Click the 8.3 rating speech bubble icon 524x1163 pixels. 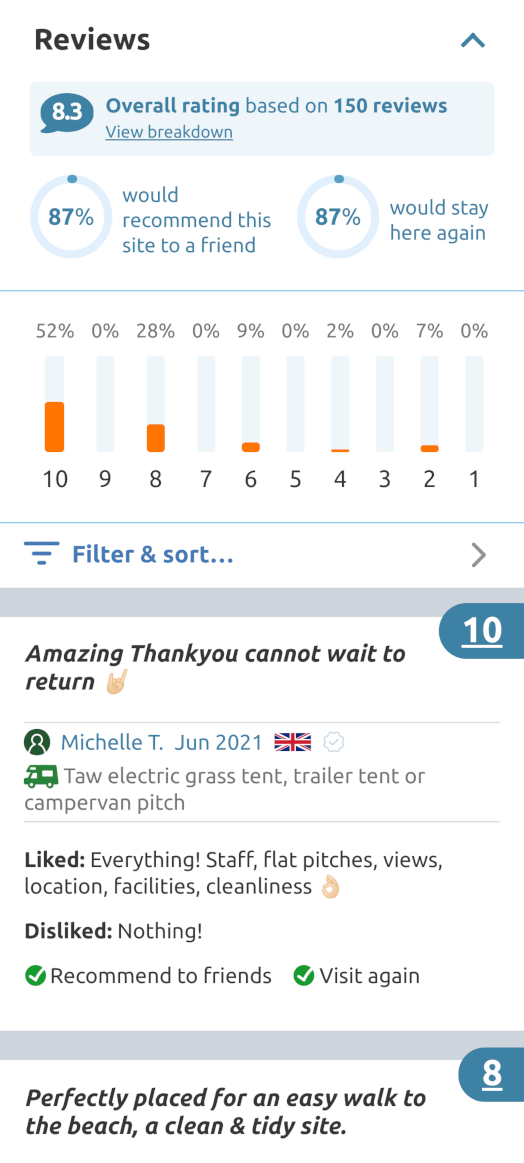click(x=67, y=113)
